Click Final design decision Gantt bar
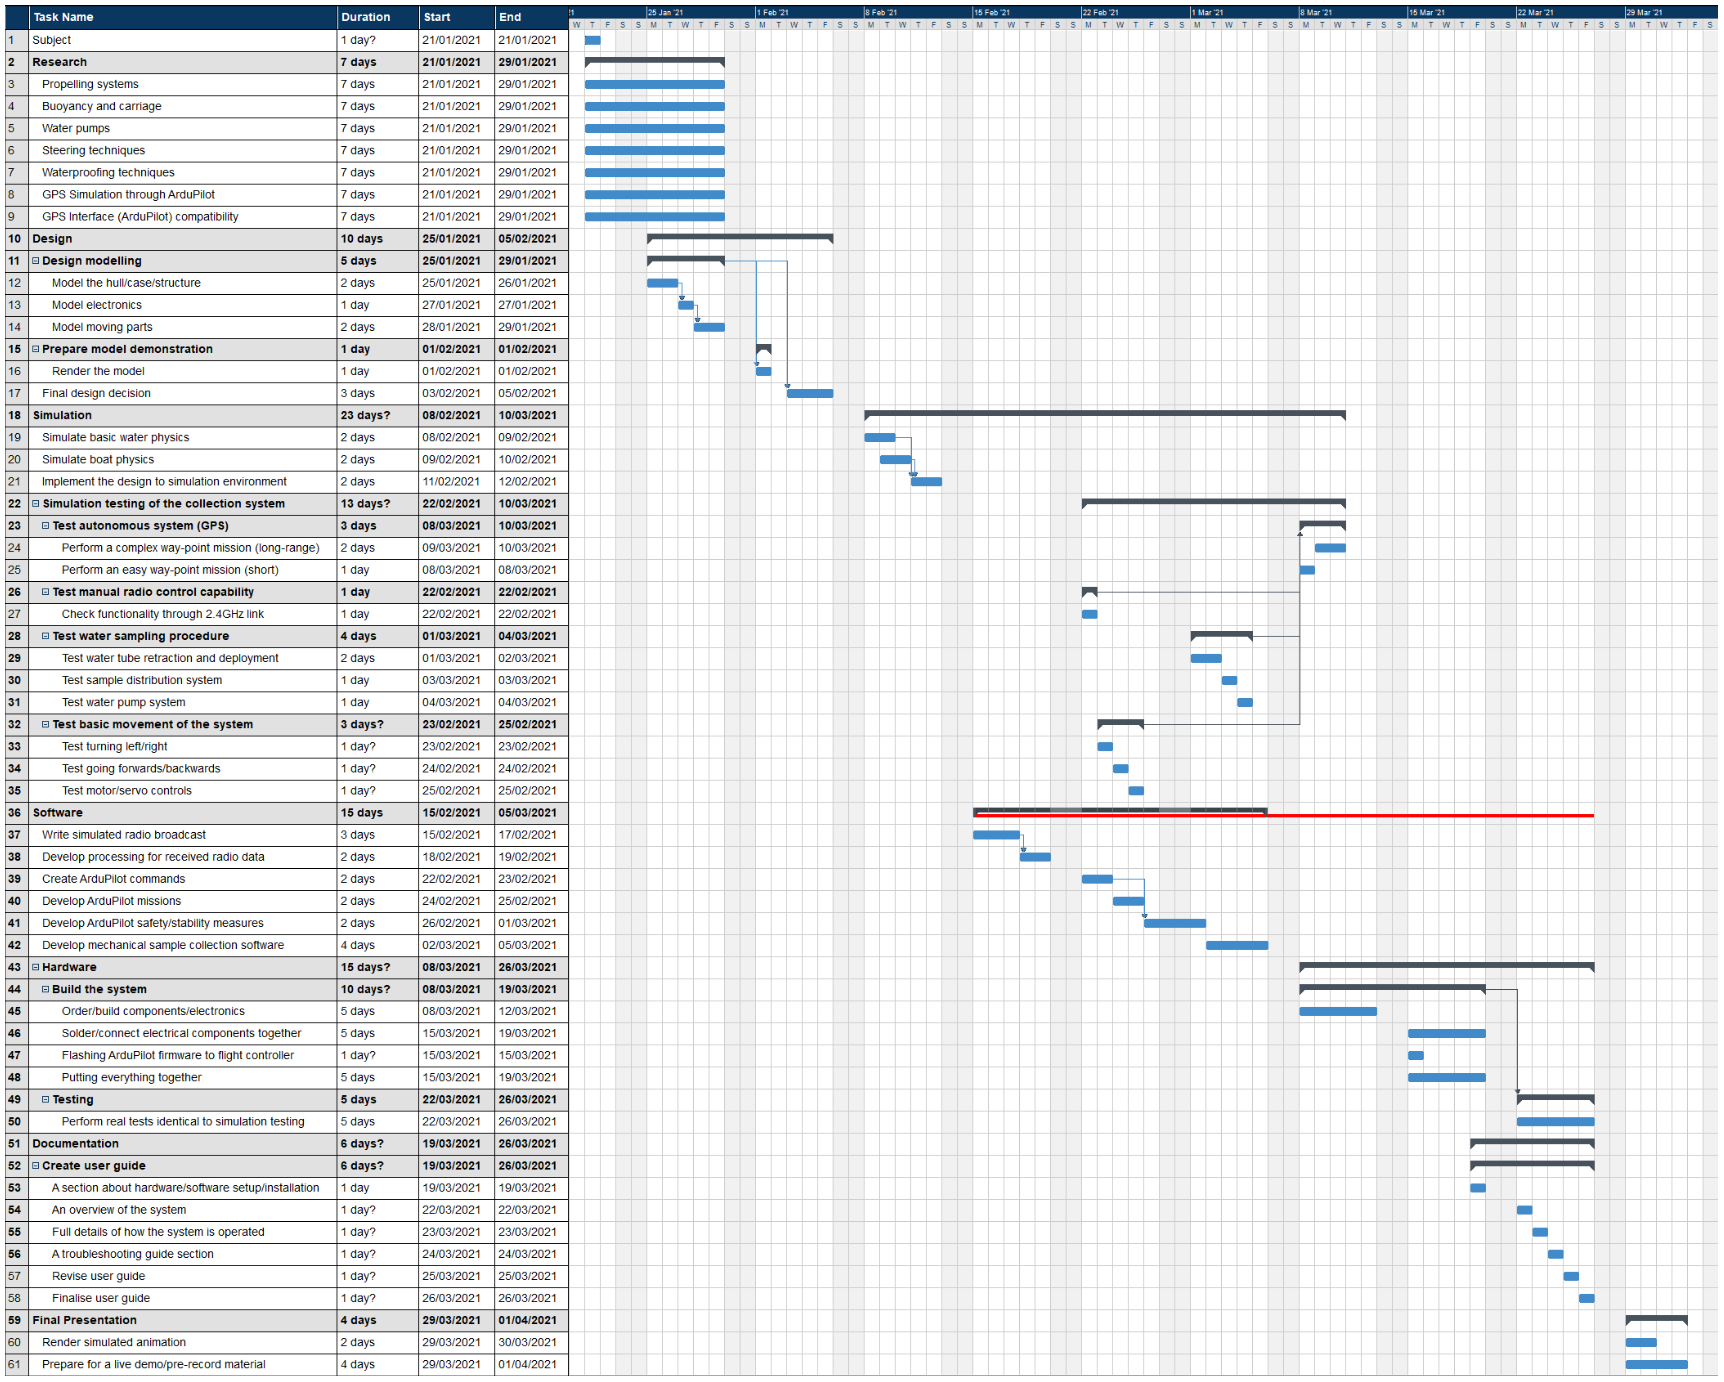This screenshot has height=1382, width=1724. click(810, 393)
